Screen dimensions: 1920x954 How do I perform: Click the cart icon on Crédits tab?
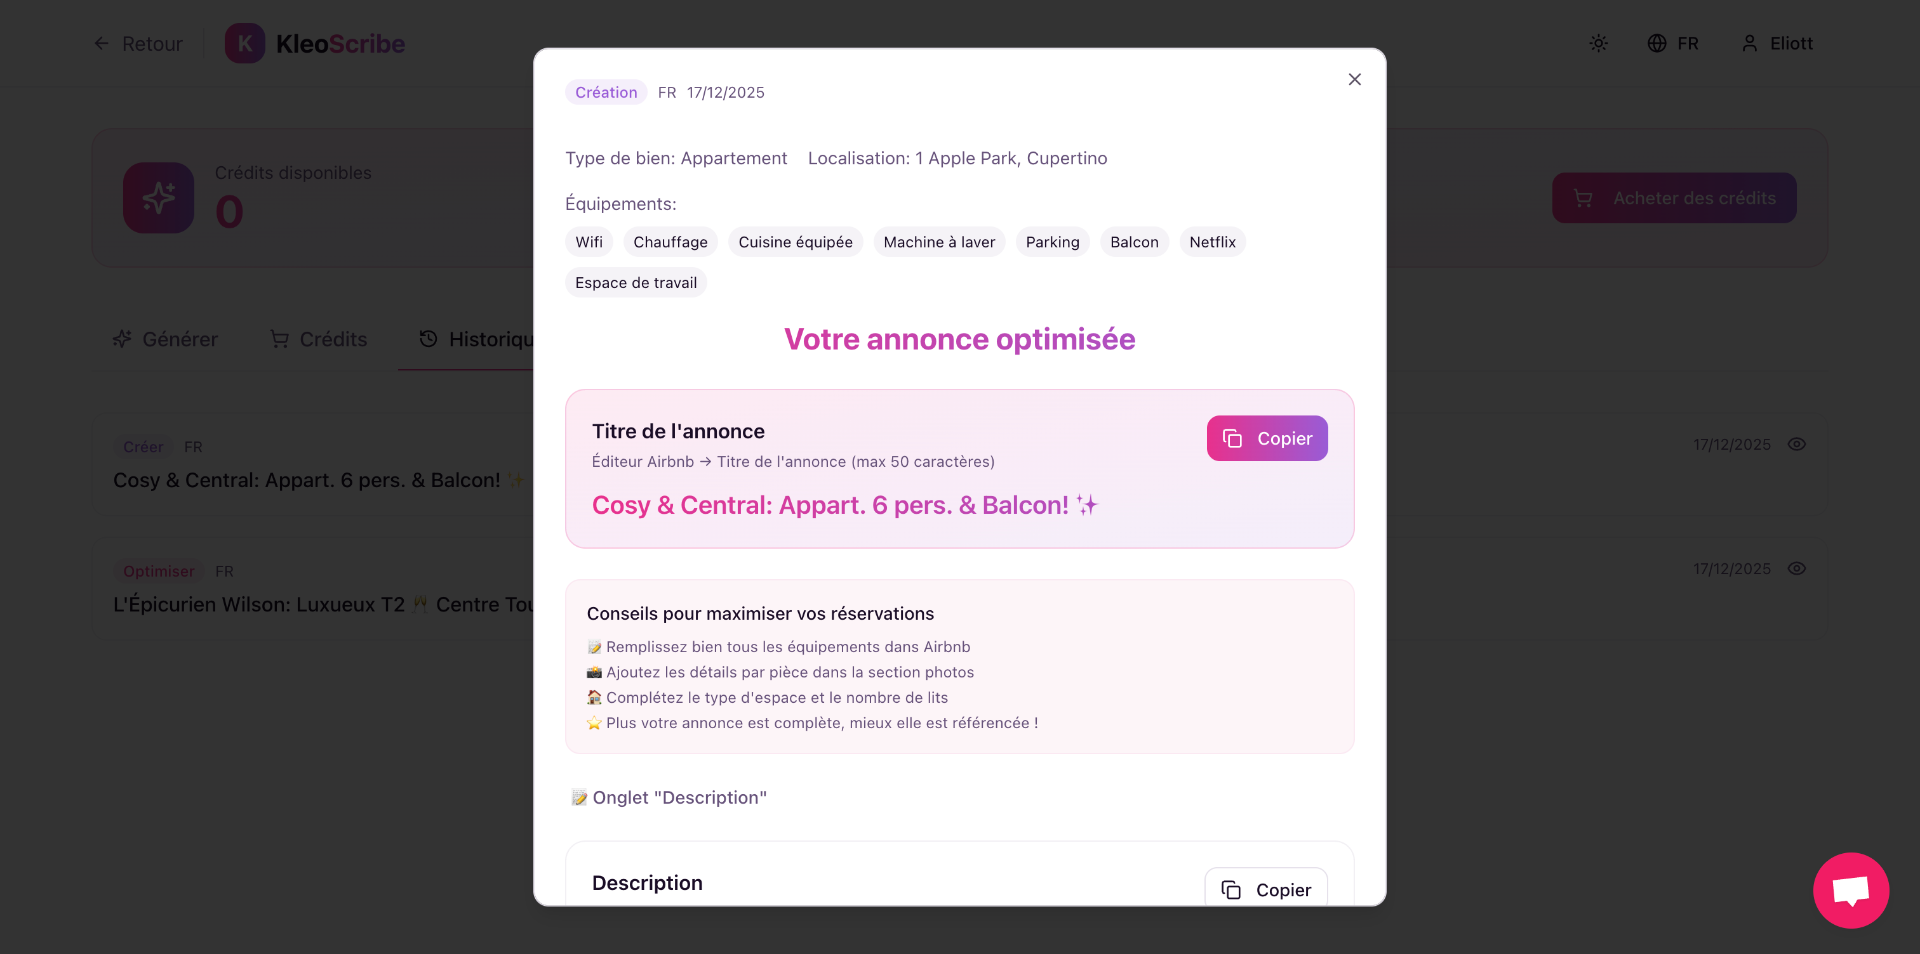point(280,339)
